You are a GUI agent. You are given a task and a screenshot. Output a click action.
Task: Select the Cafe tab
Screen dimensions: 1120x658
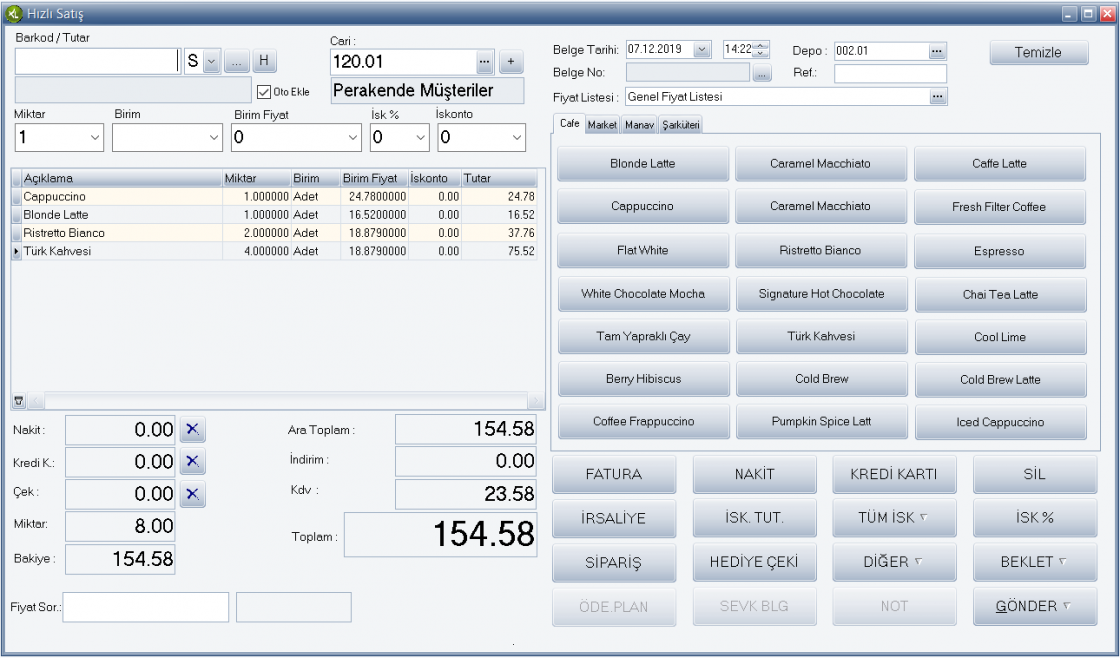569,124
